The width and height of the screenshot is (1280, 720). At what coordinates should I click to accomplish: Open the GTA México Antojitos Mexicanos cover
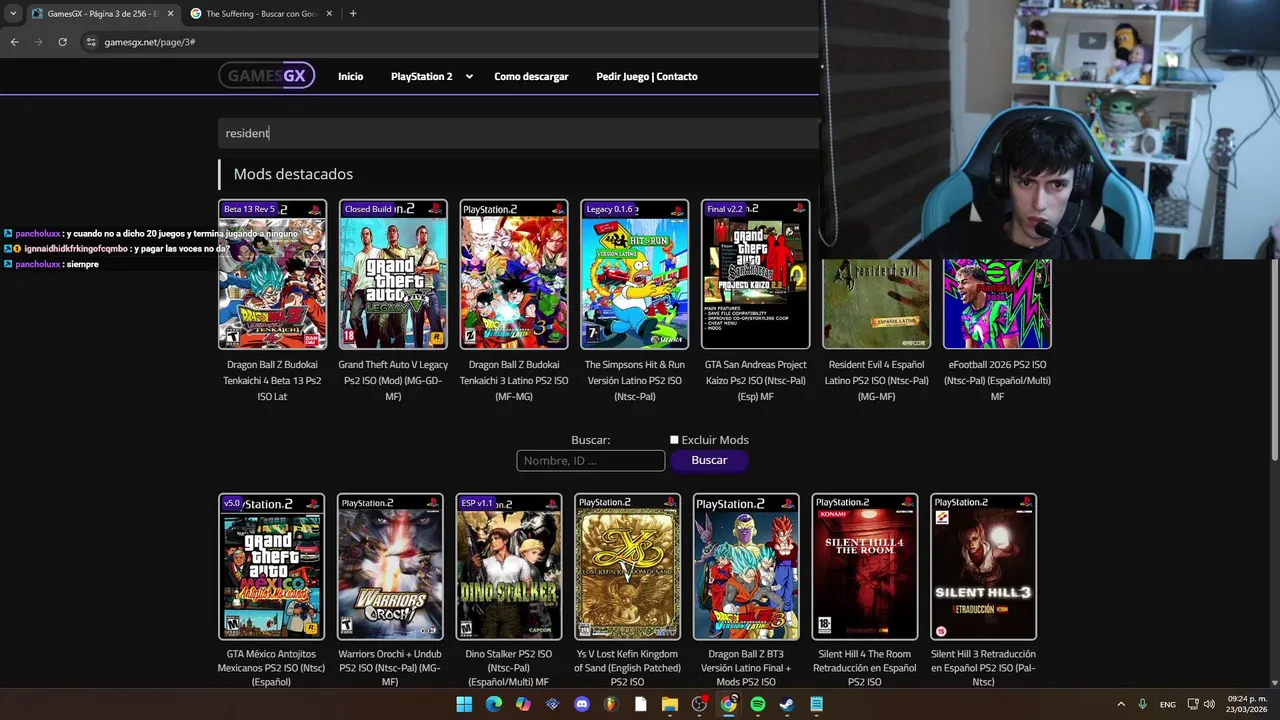tap(272, 566)
